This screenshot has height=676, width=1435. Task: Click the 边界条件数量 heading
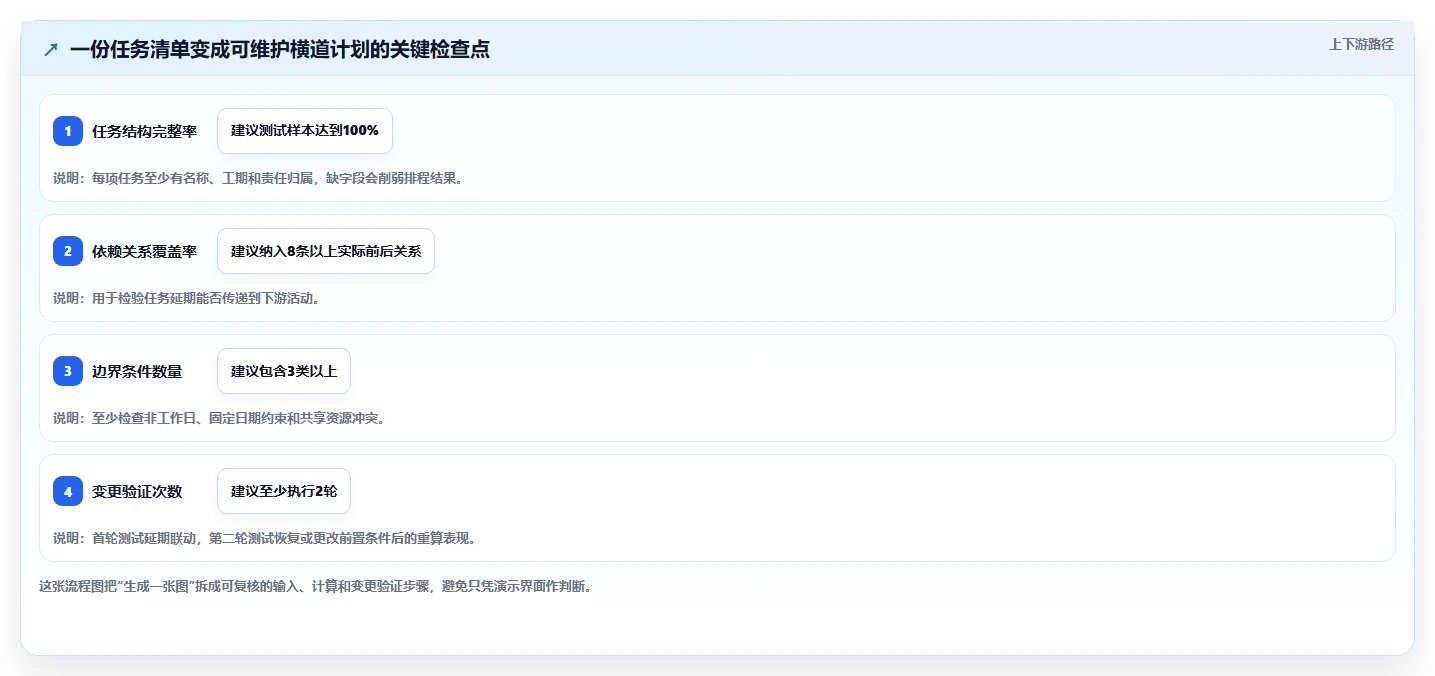point(137,371)
